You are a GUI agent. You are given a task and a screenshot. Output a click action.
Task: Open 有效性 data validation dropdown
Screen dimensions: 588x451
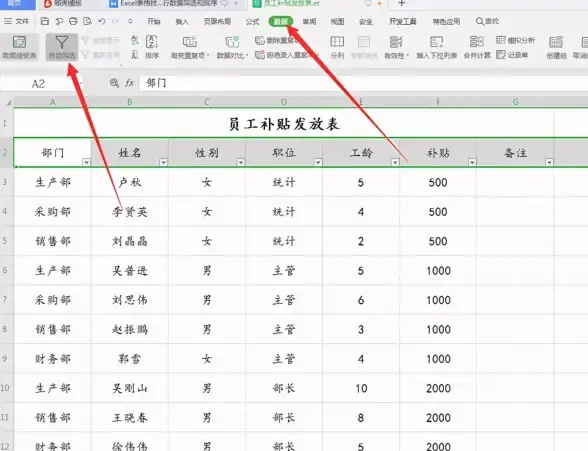point(397,47)
